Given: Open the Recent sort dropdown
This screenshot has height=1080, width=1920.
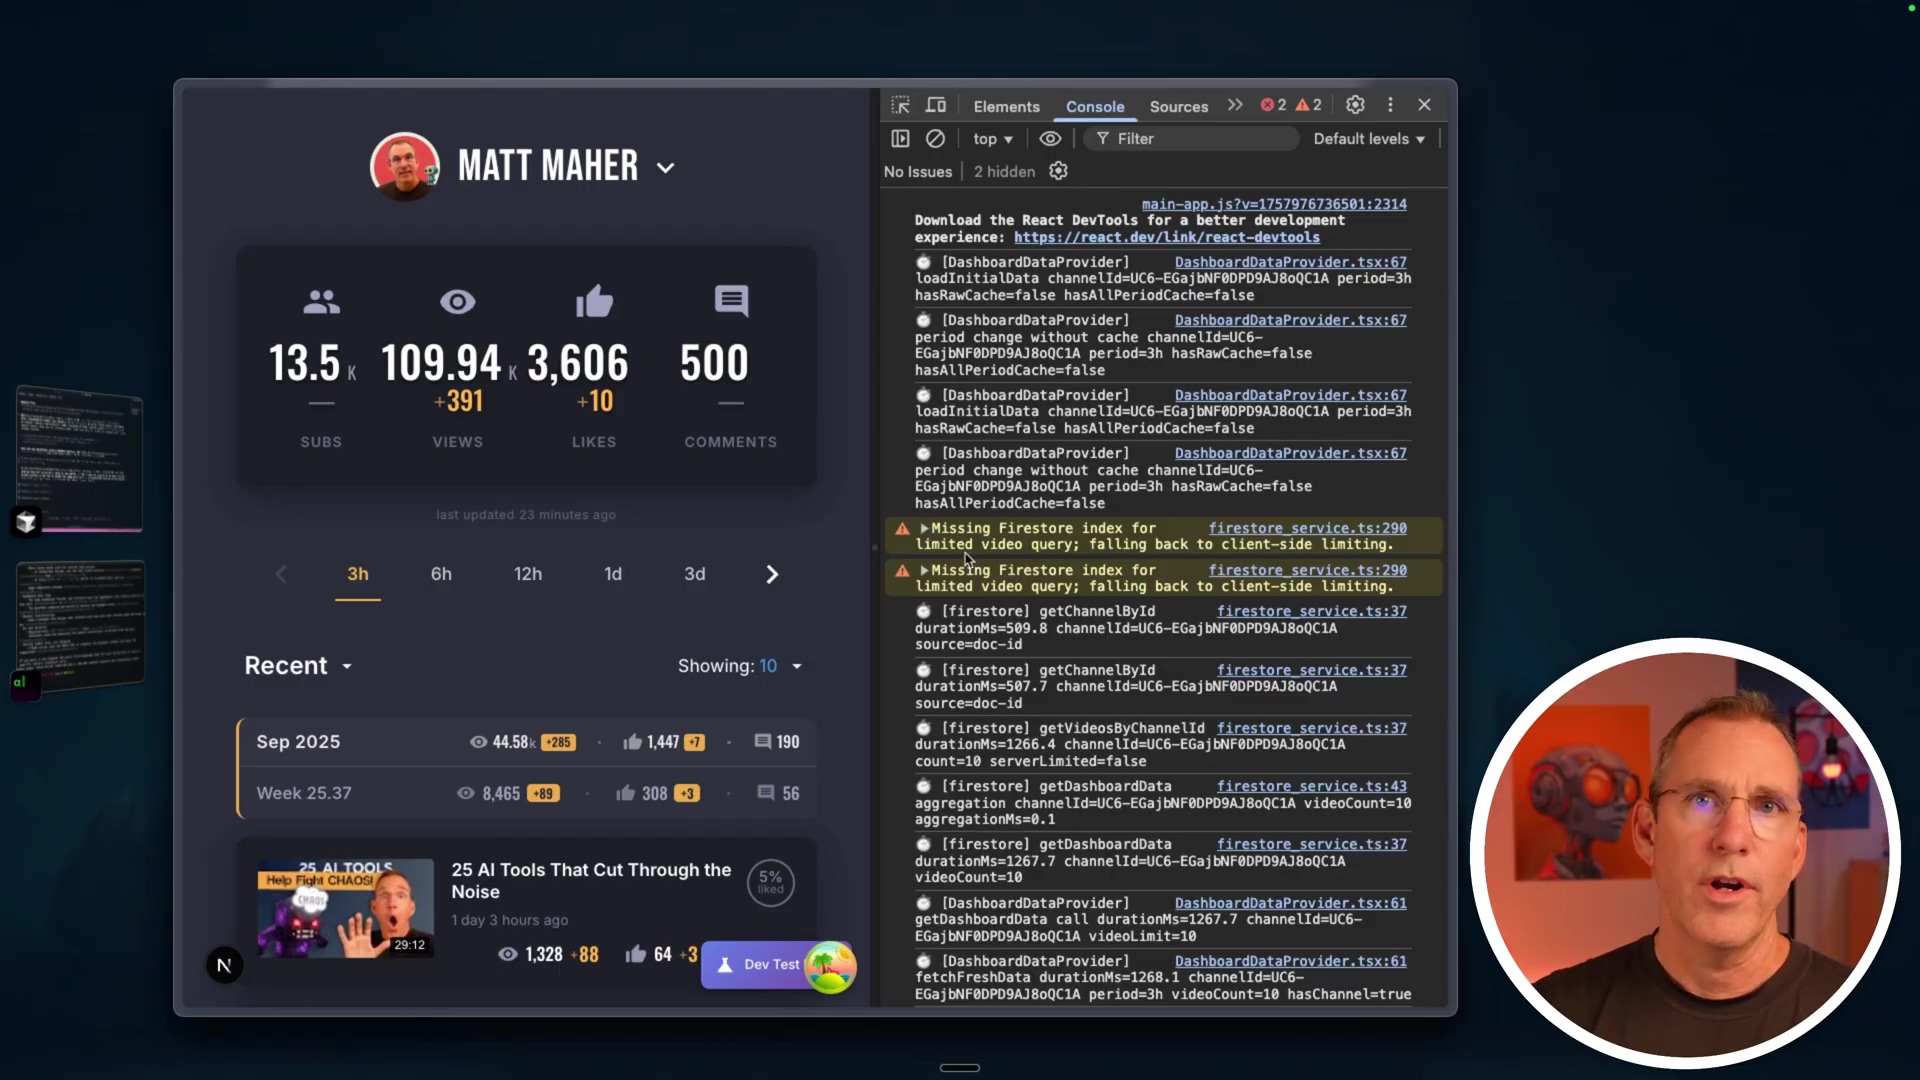Looking at the screenshot, I should point(298,666).
